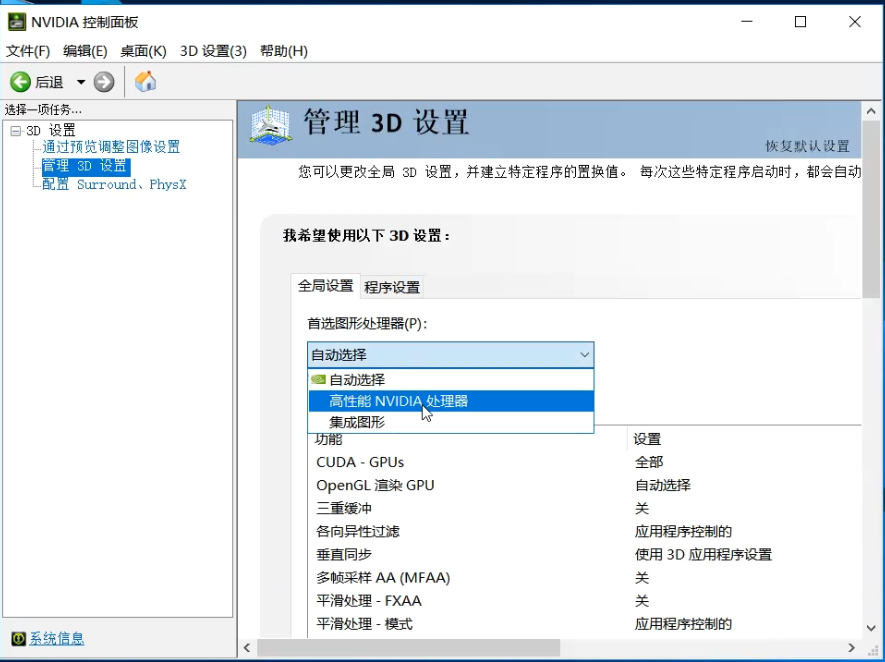Close the NVIDIA control panel window

(855, 22)
